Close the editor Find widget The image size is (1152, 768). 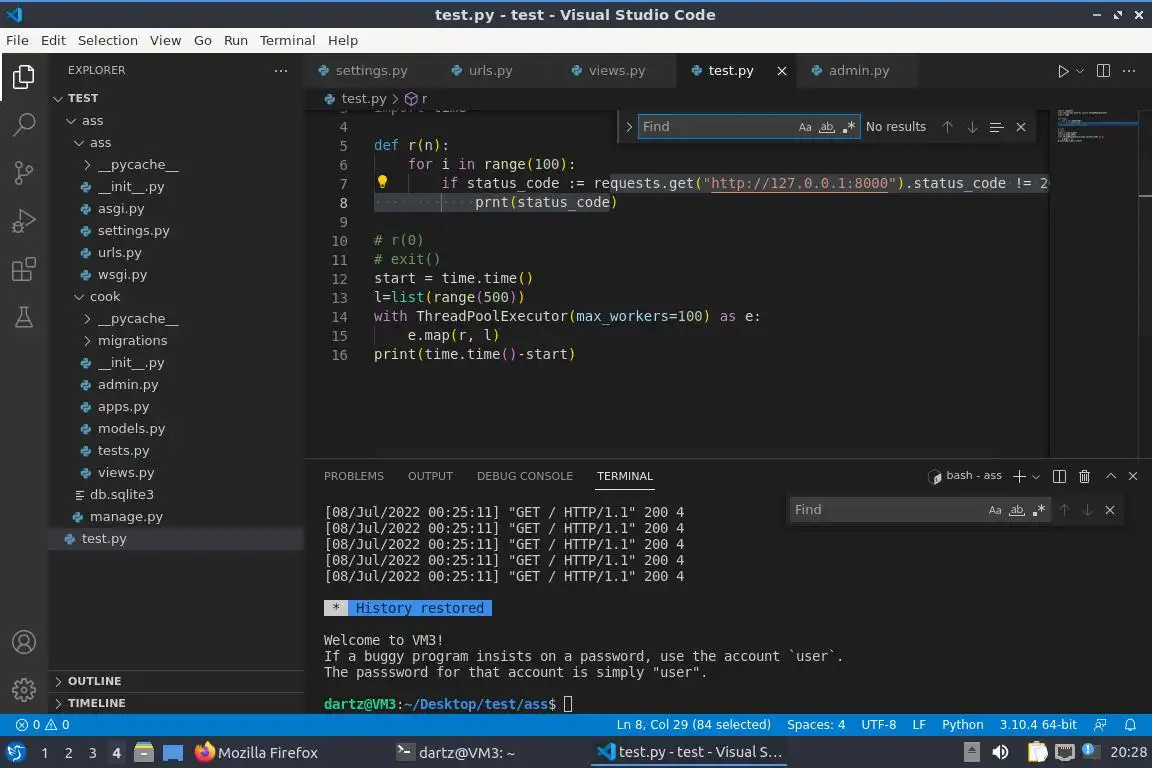click(x=1020, y=127)
